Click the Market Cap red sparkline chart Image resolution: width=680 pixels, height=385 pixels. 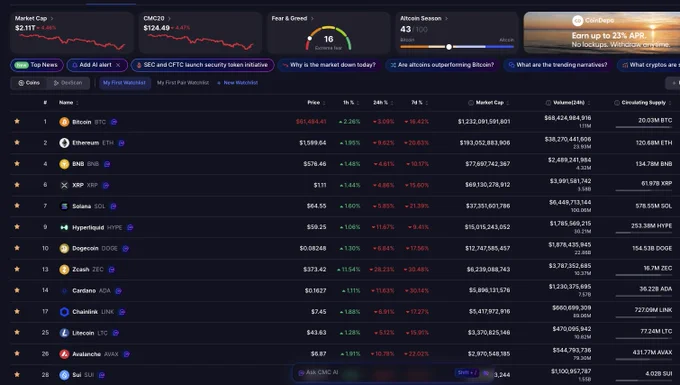[x=72, y=42]
